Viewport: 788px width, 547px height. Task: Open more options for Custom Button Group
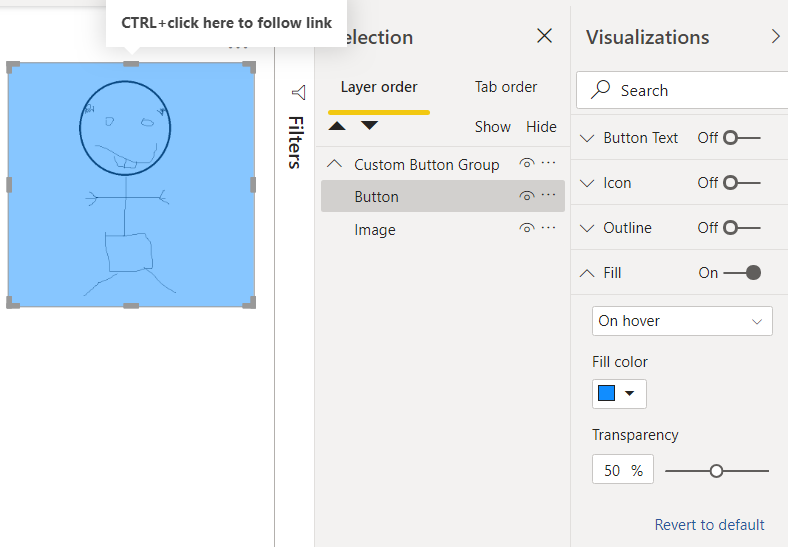[x=548, y=164]
